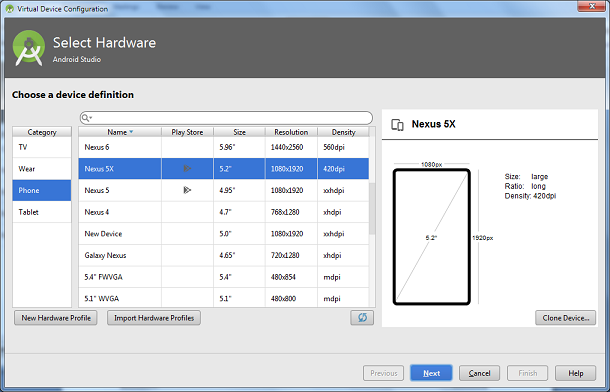The image size is (610, 392).
Task: Click the 560dpi density cell
Action: 343,147
